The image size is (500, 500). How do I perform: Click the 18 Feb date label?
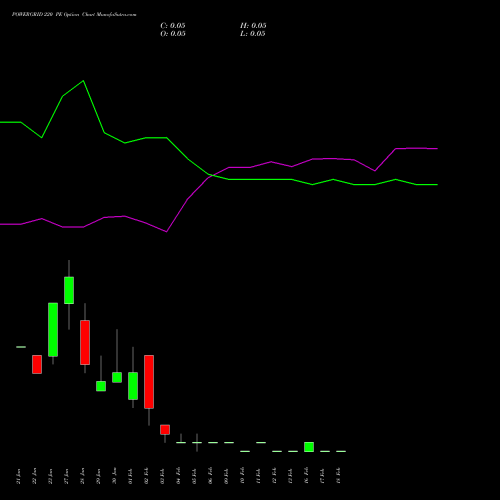point(339,476)
